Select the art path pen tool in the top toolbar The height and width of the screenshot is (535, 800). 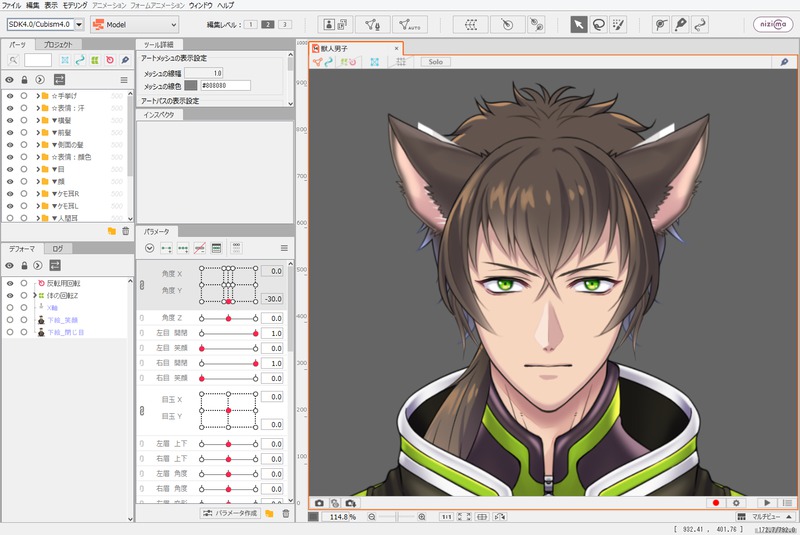pyautogui.click(x=681, y=24)
